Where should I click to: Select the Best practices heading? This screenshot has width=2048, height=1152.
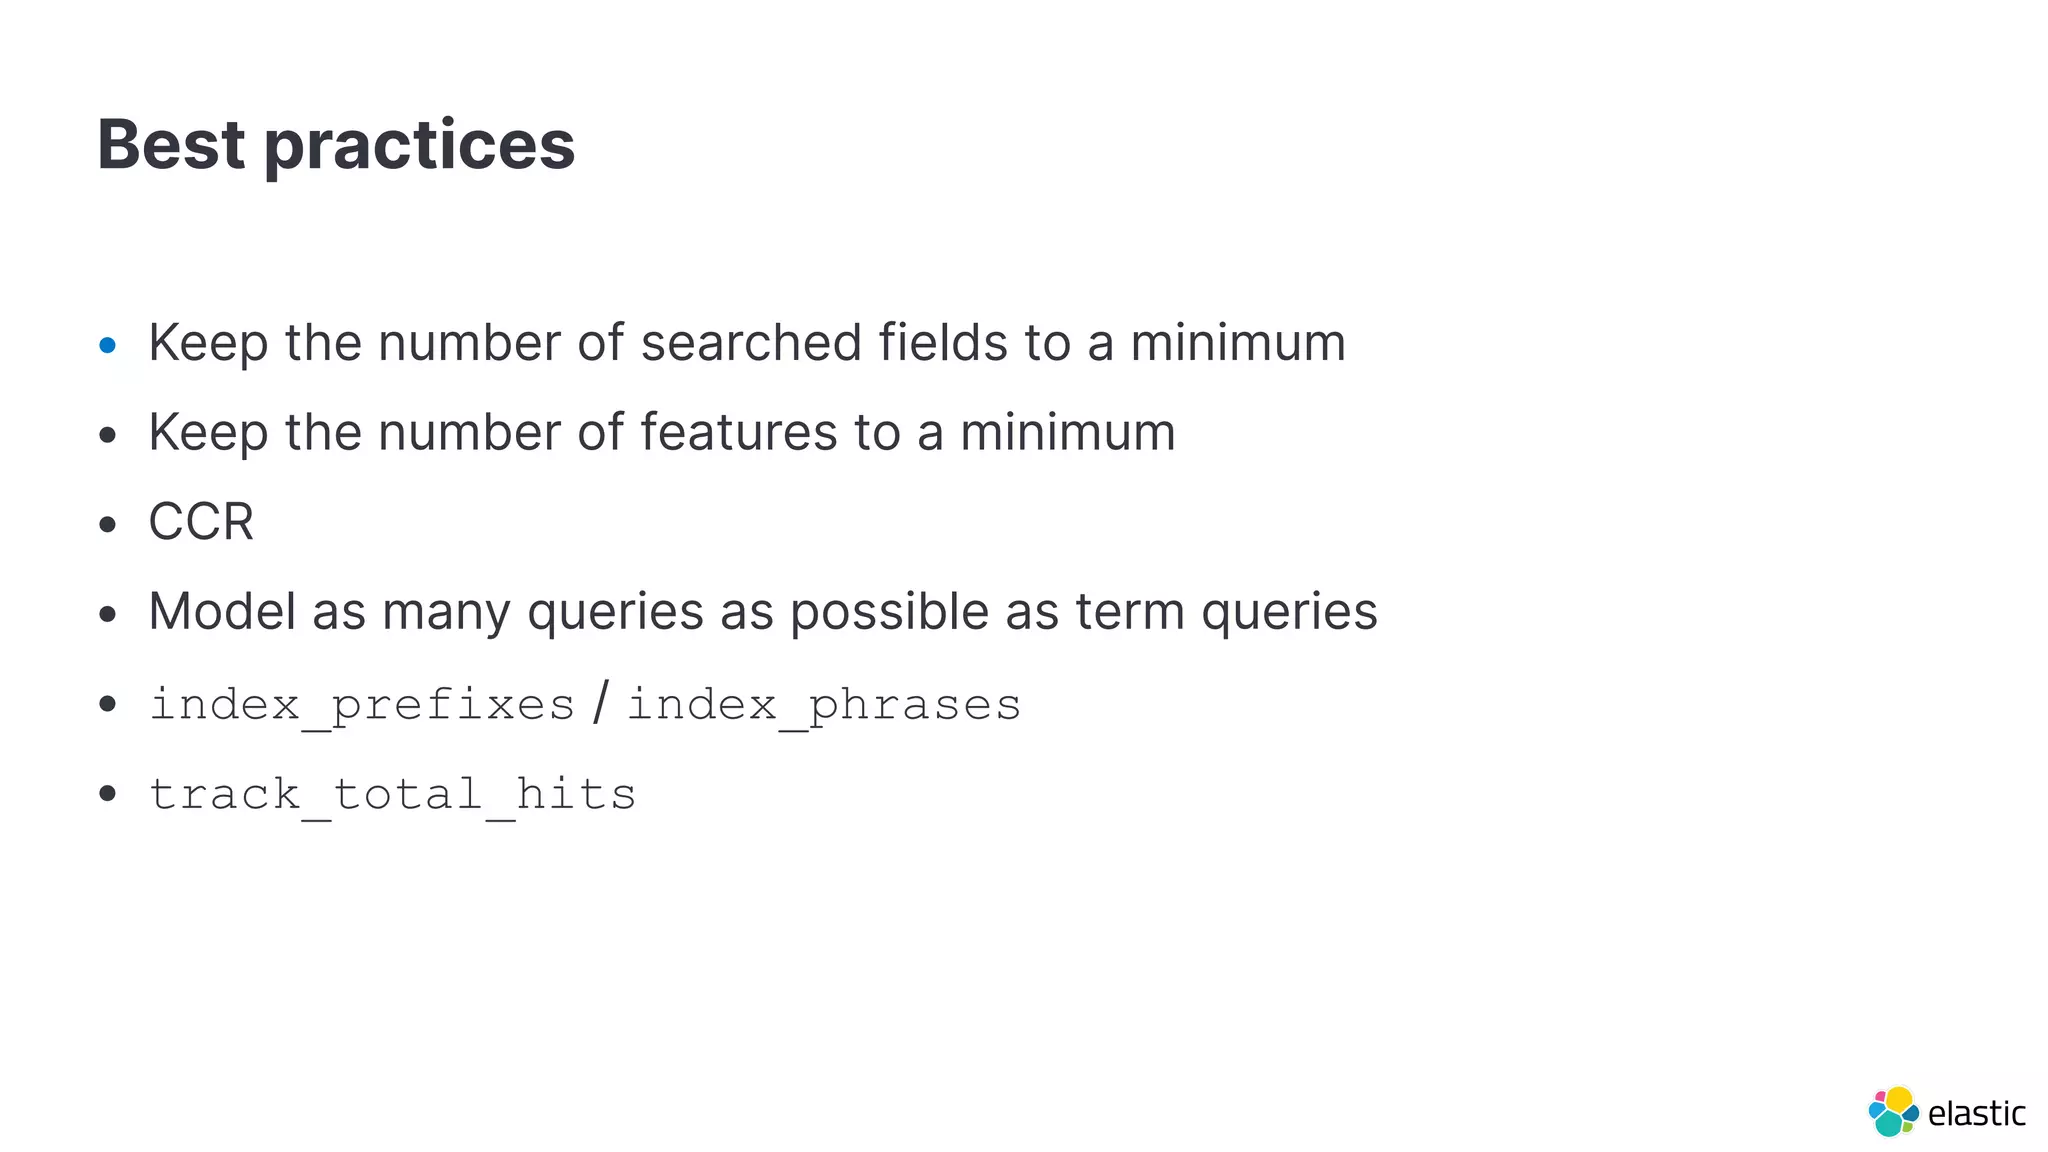(x=336, y=146)
